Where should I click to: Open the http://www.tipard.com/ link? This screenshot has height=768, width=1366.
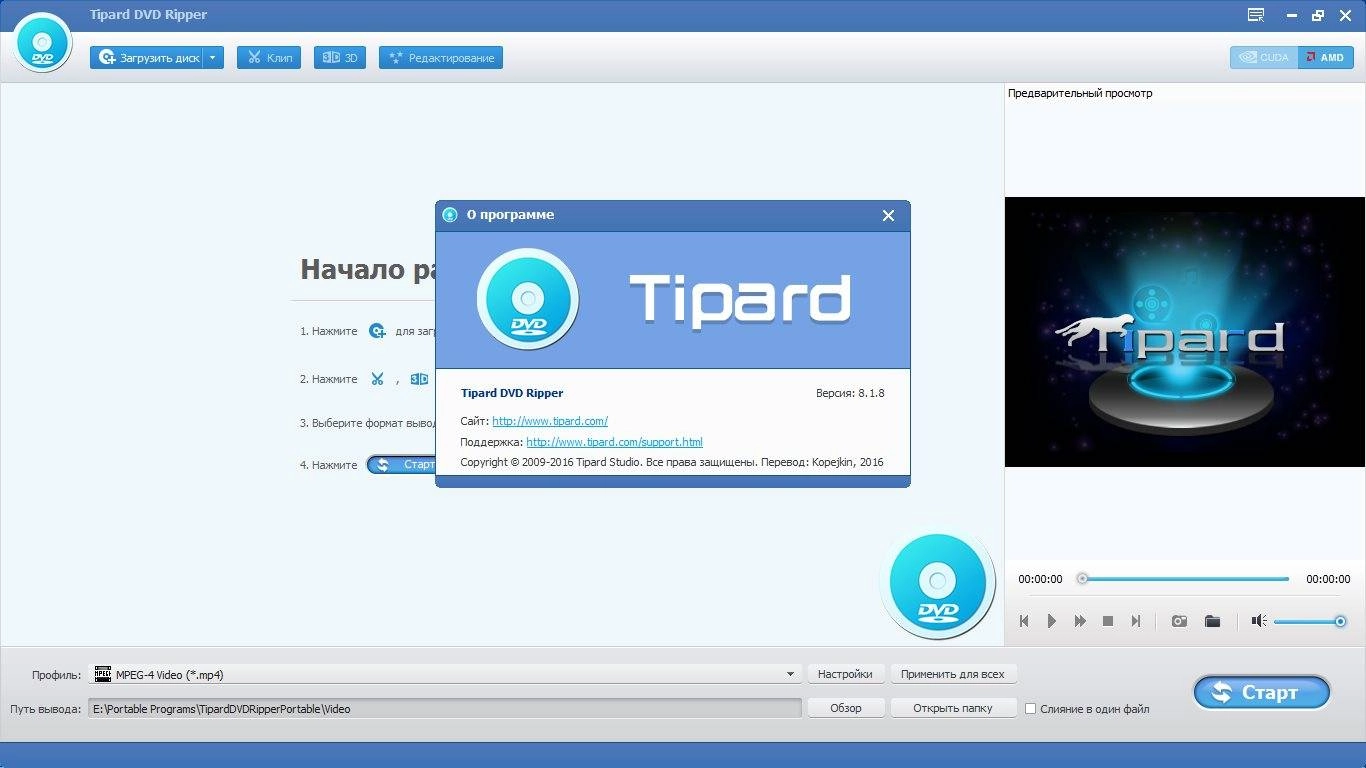click(x=550, y=421)
